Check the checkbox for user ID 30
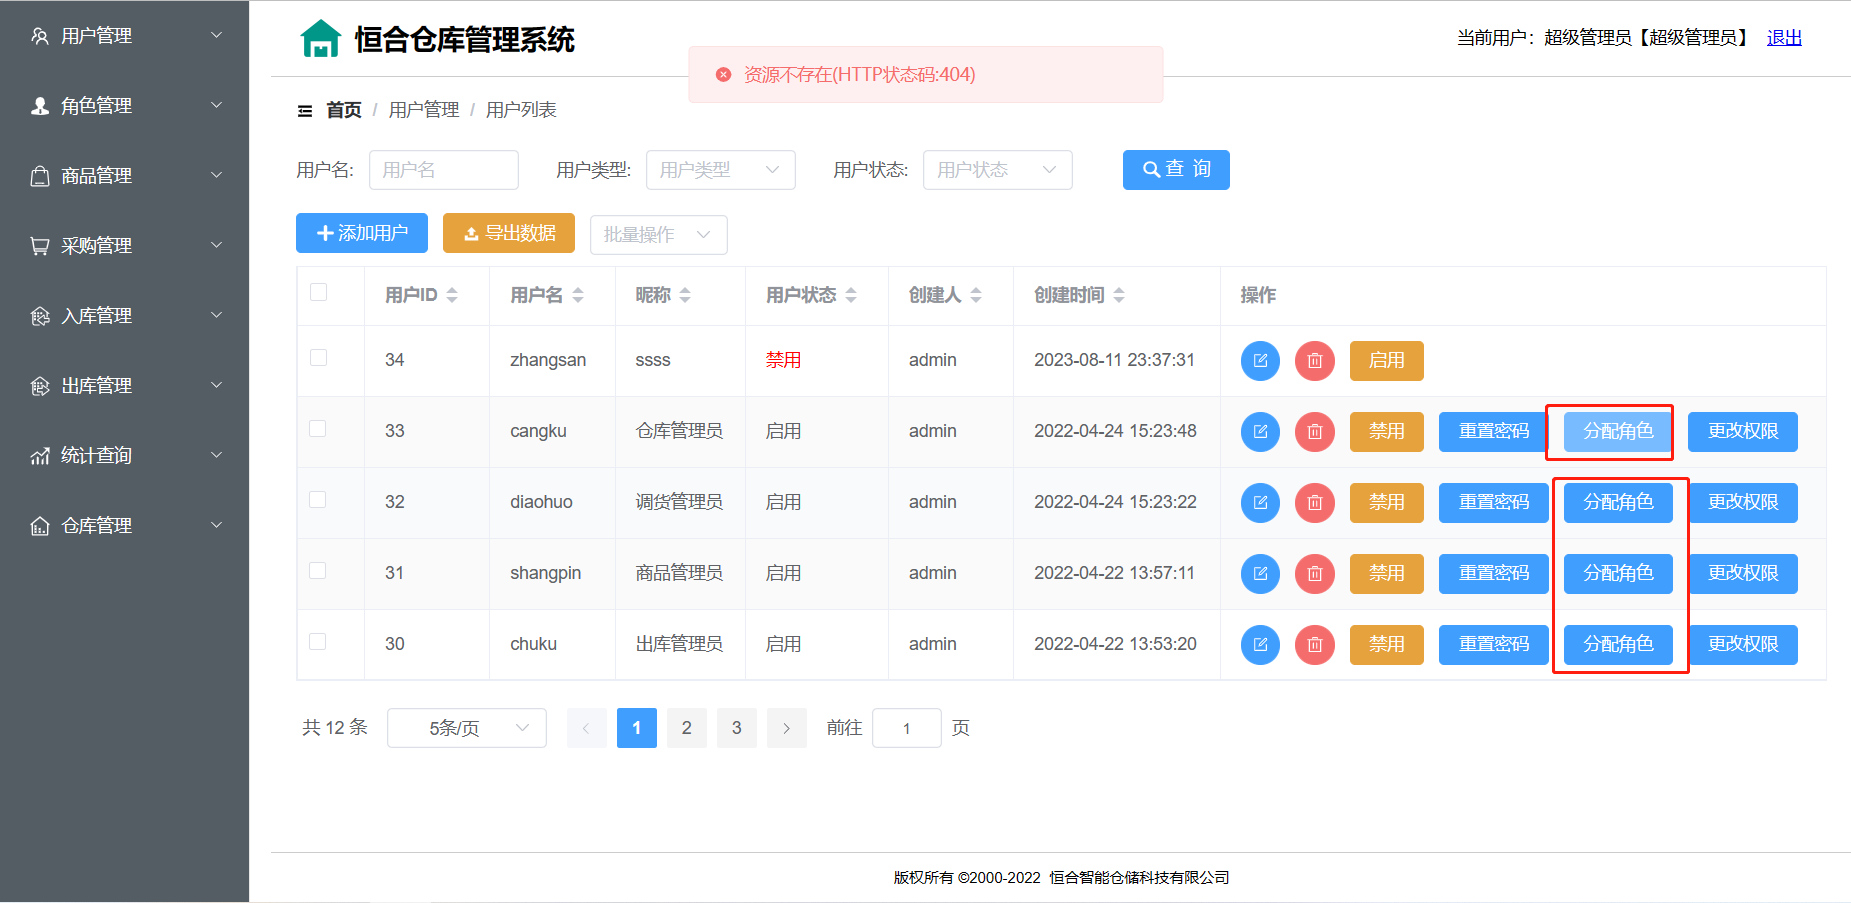This screenshot has height=903, width=1851. (318, 642)
